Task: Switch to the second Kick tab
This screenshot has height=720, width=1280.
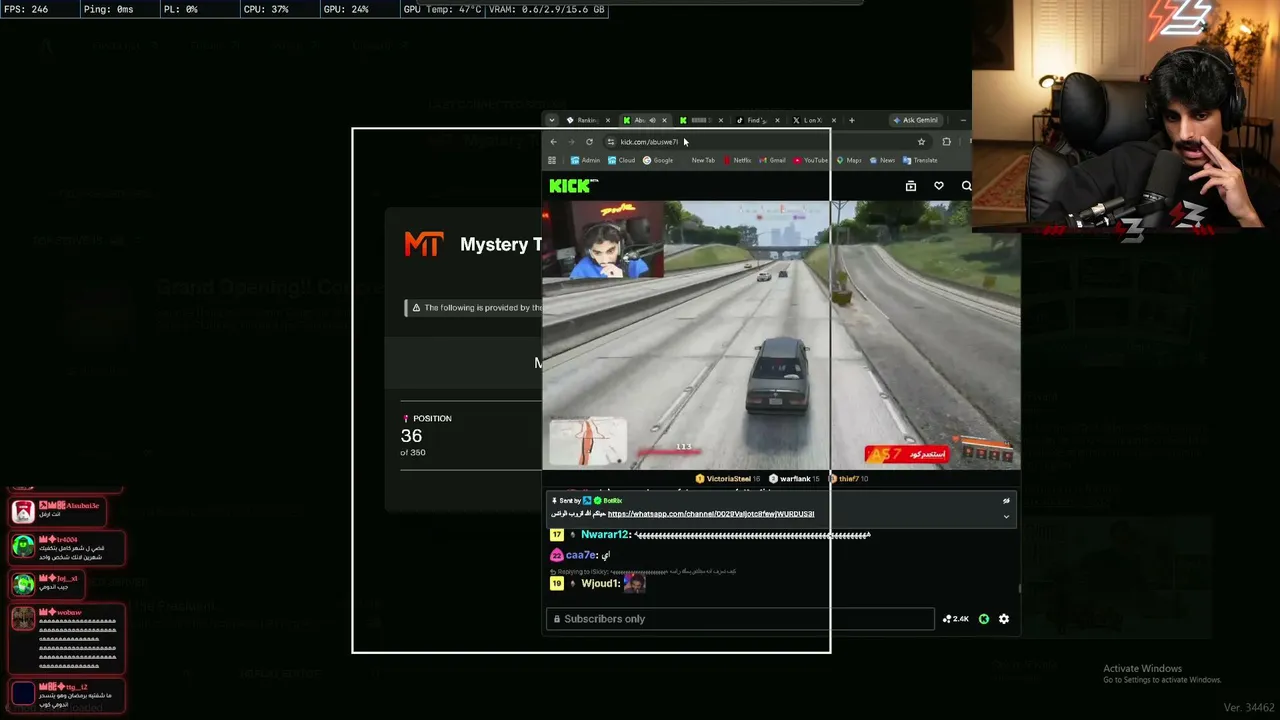Action: (x=701, y=121)
